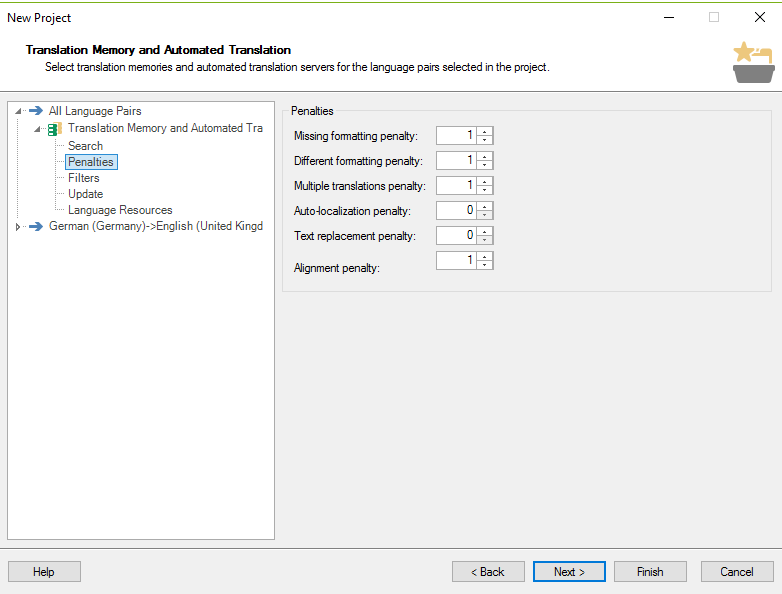The width and height of the screenshot is (782, 594).
Task: Collapse the All Language Pairs node
Action: click(18, 111)
